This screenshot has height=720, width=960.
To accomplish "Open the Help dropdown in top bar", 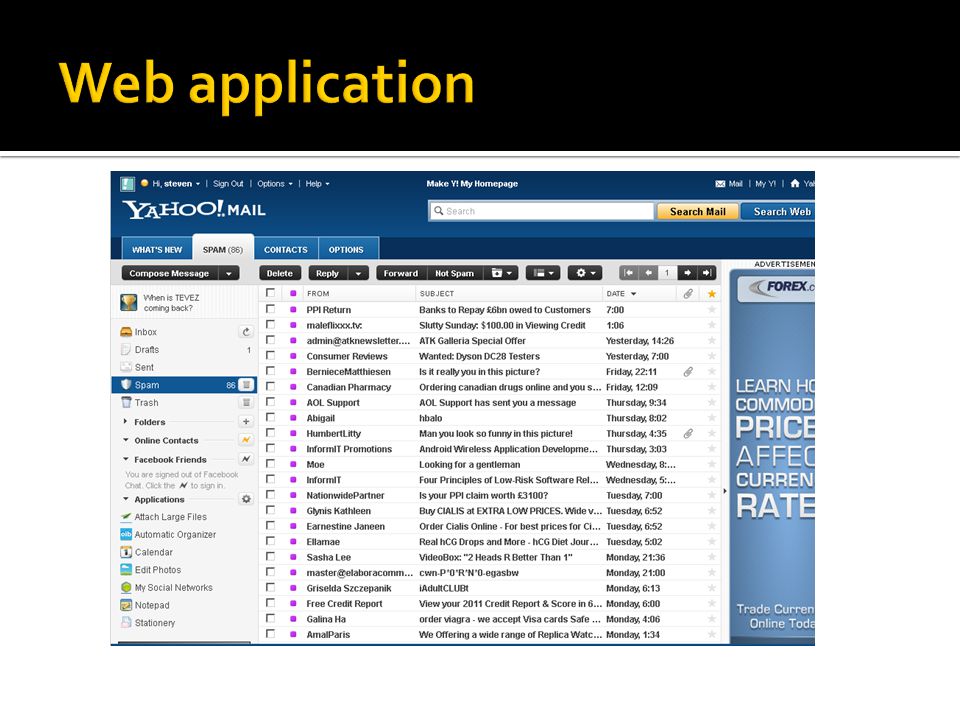I will (318, 184).
